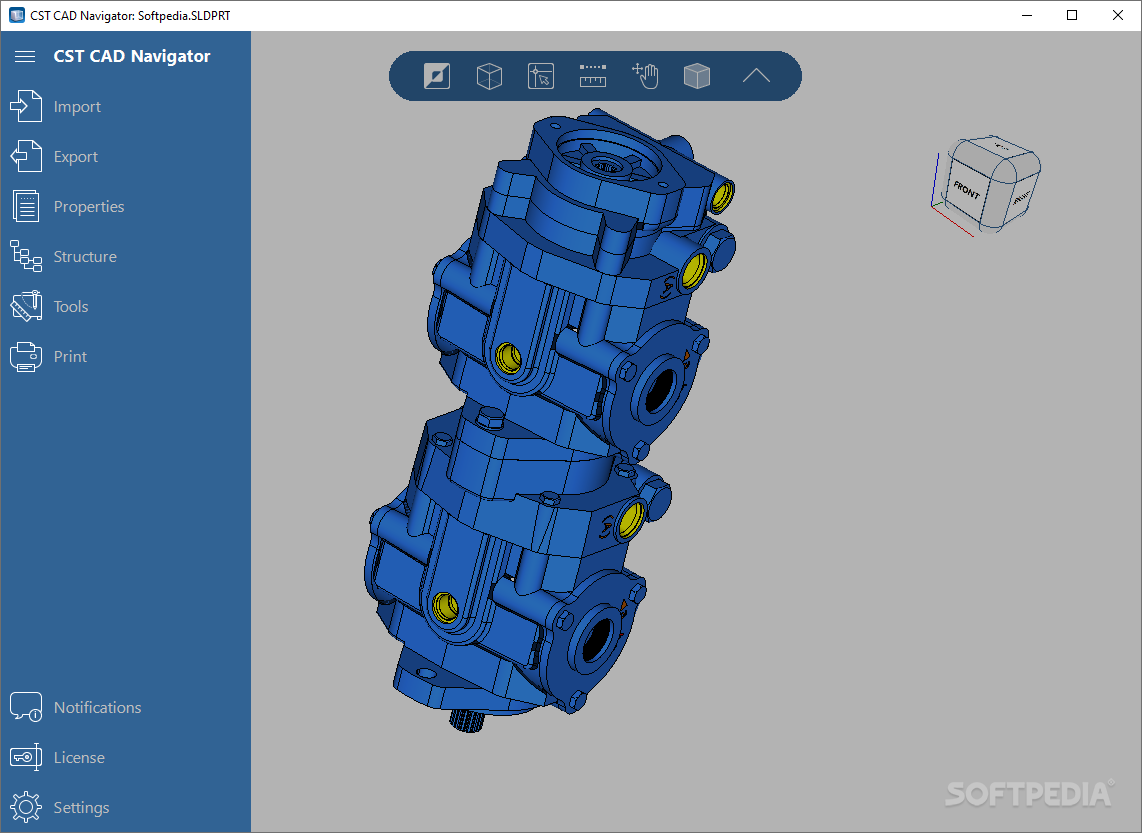1142x833 pixels.
Task: Select the section plane tool
Action: 437,76
